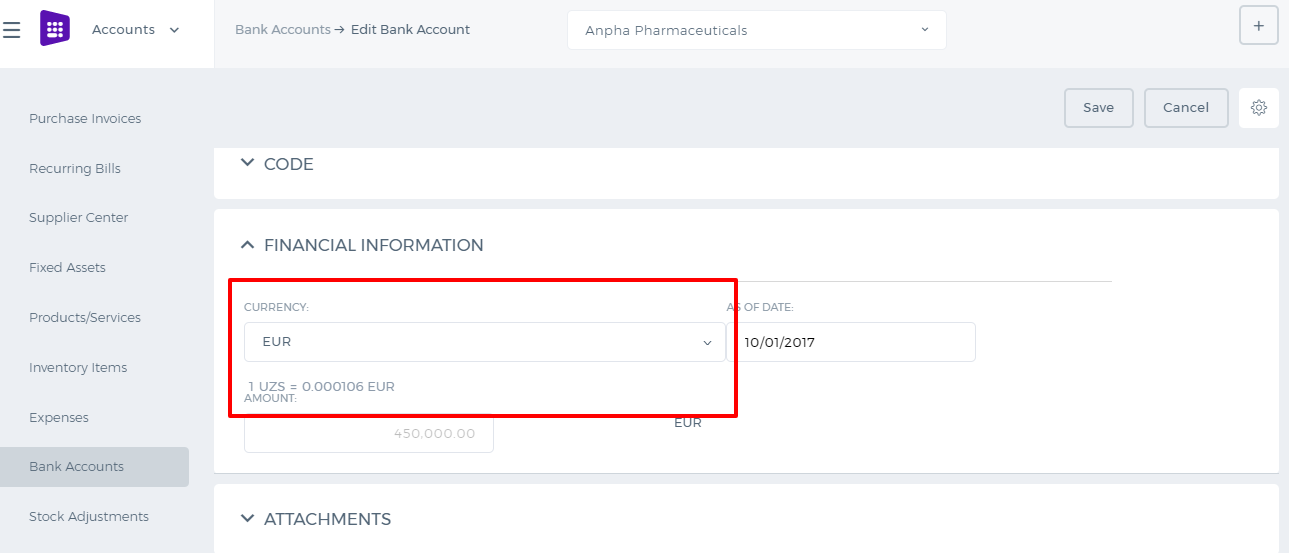The image size is (1289, 553).
Task: Cancel editing the bank account
Action: point(1186,108)
